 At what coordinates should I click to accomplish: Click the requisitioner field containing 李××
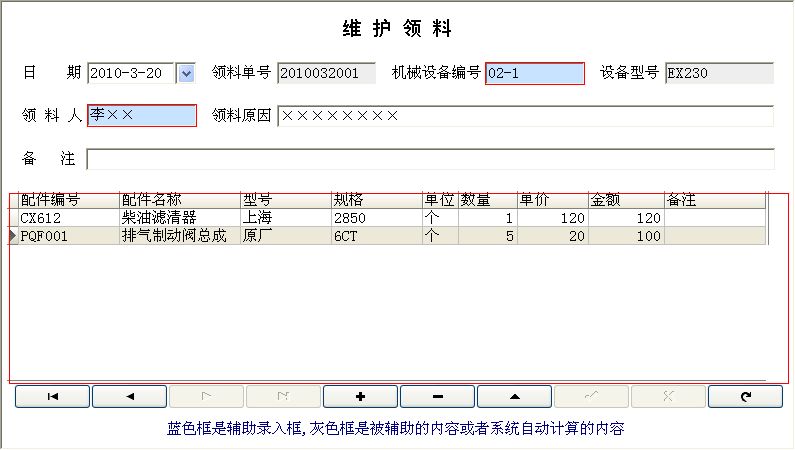[x=142, y=116]
